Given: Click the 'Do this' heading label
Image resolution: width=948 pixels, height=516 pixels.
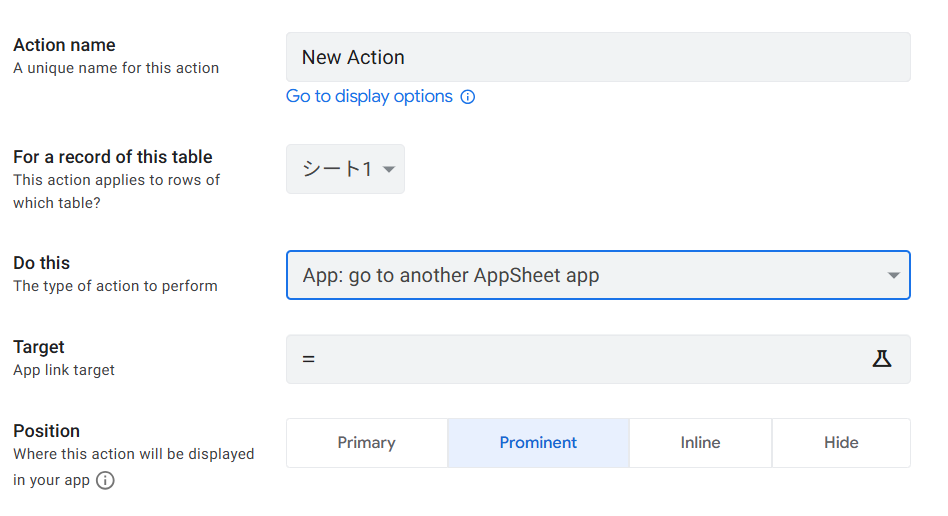Looking at the screenshot, I should pyautogui.click(x=41, y=263).
